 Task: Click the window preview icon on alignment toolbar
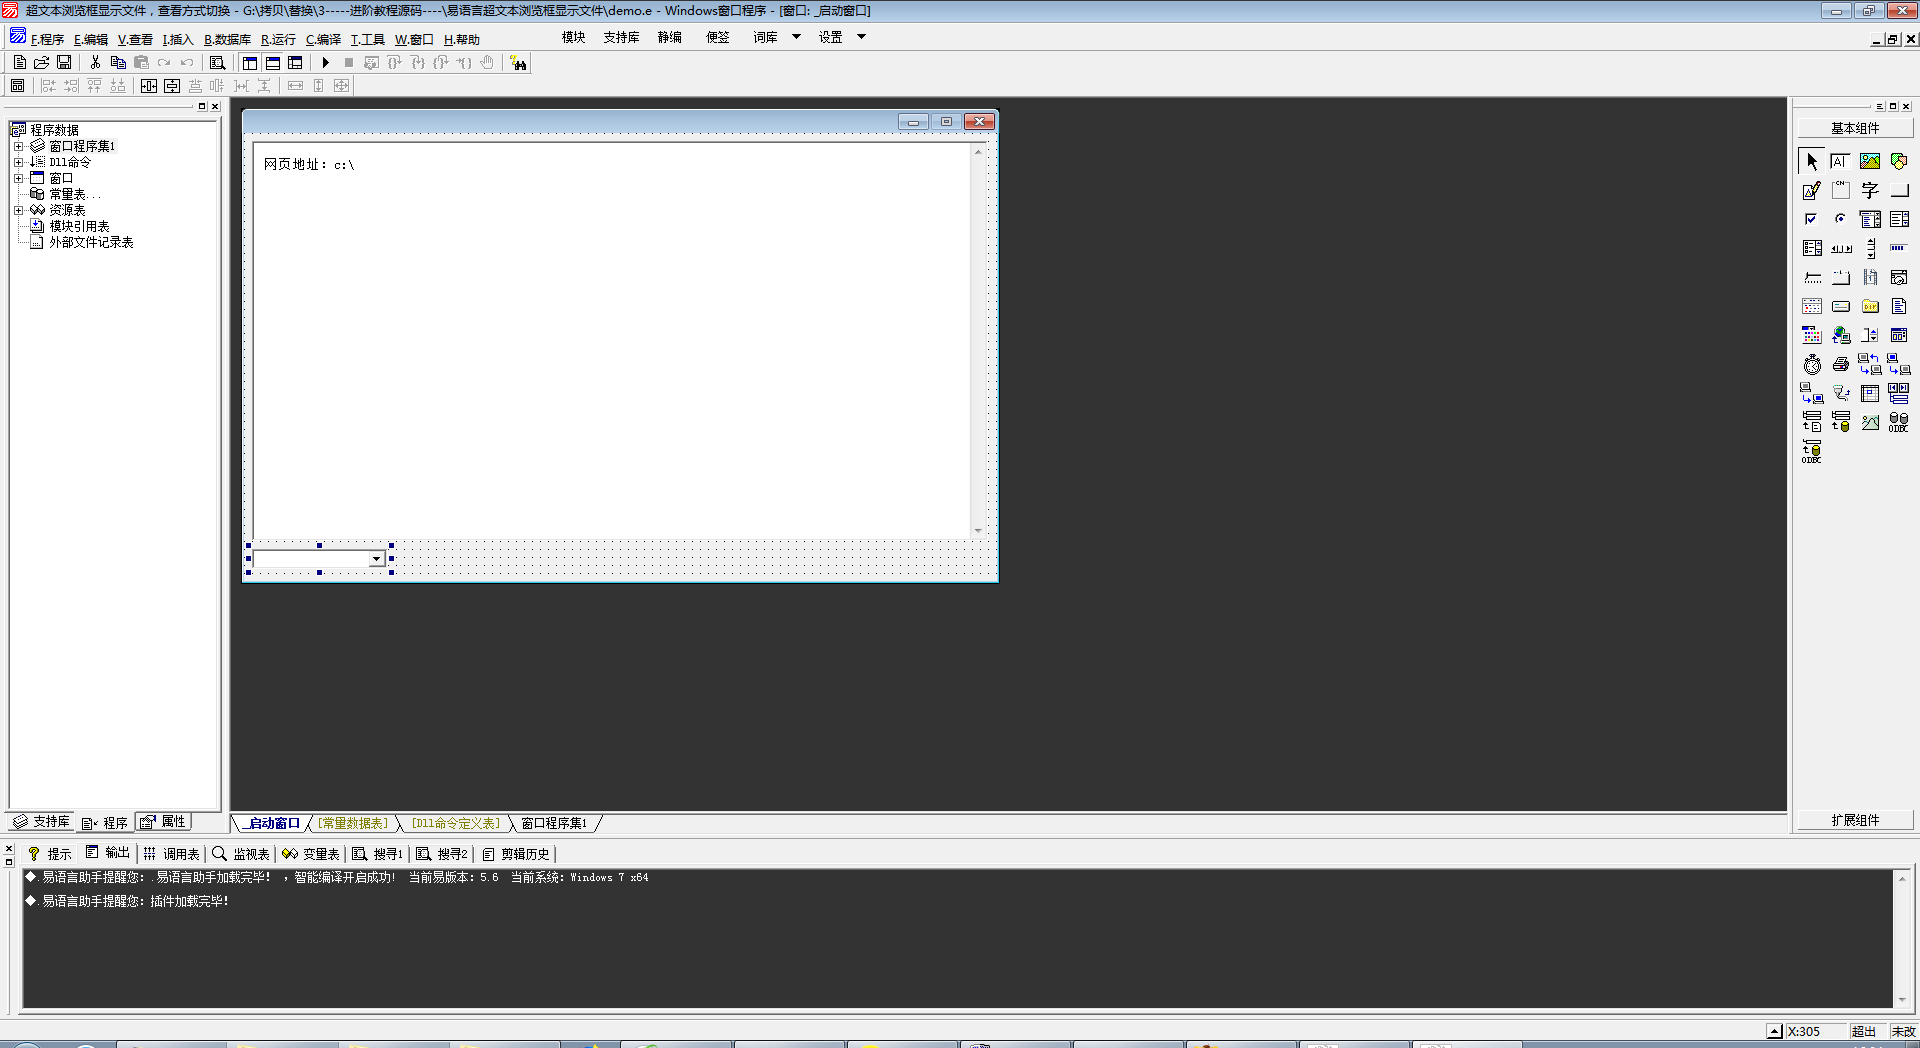18,86
